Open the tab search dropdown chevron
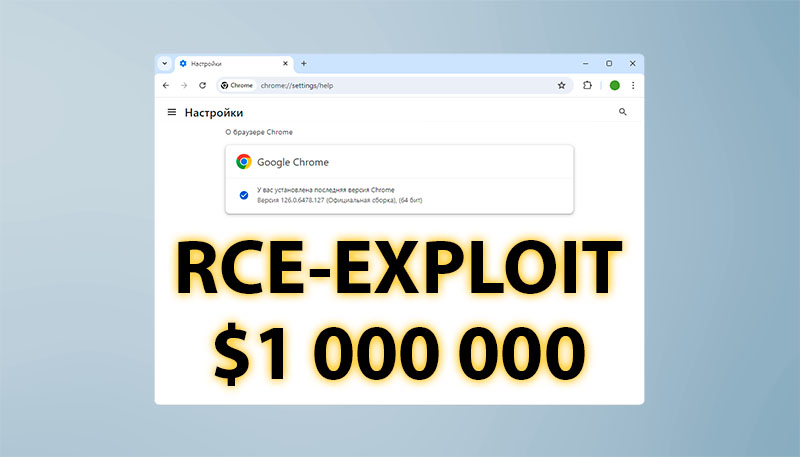 (x=165, y=63)
